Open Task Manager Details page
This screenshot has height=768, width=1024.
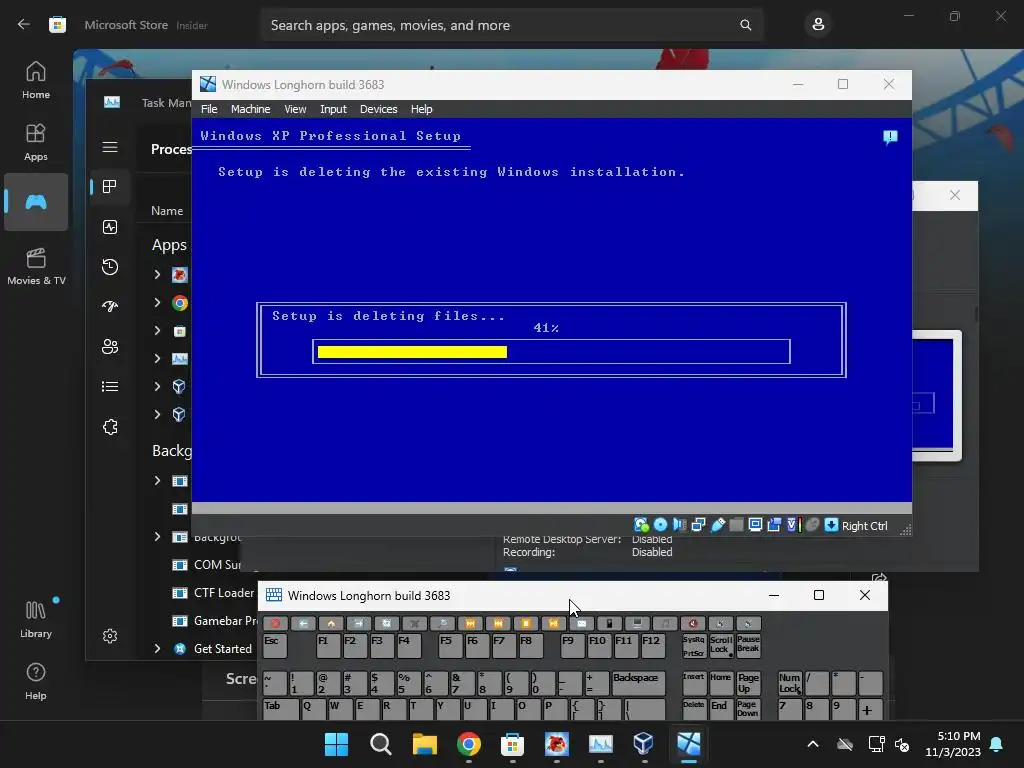pos(110,387)
